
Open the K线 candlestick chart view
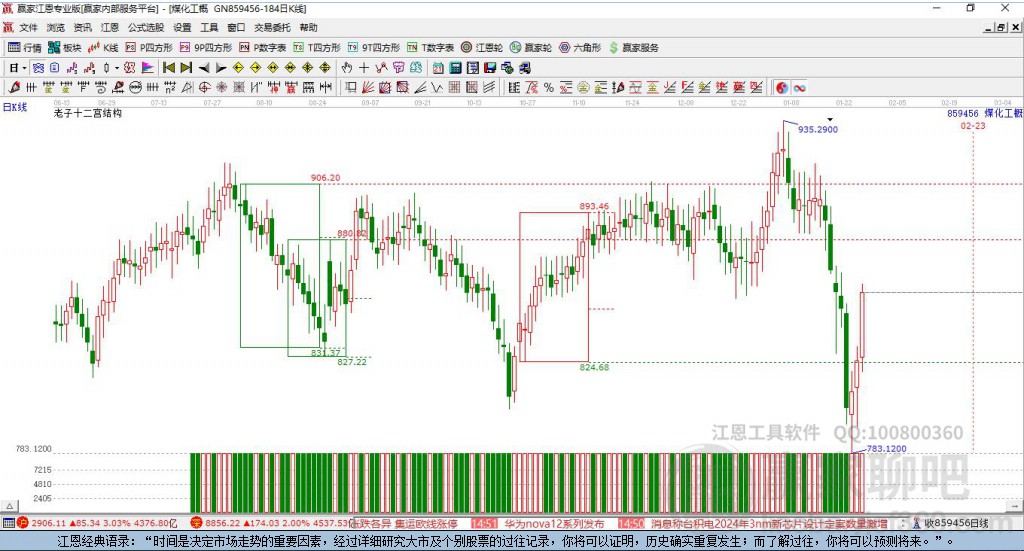(105, 47)
